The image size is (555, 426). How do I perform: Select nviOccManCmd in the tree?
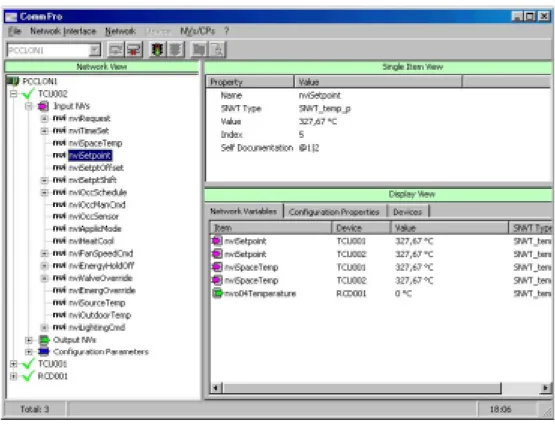tap(97, 205)
